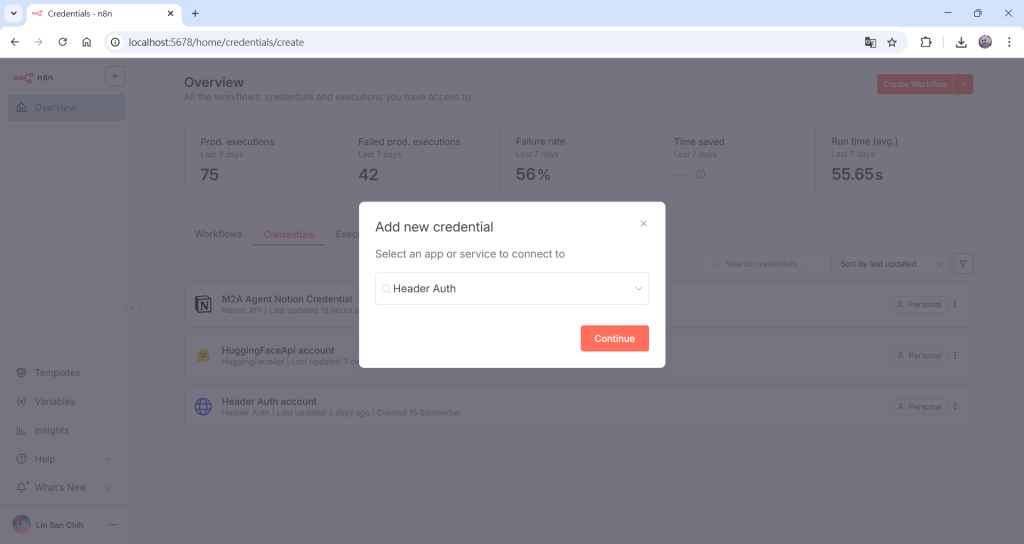1024x544 pixels.
Task: Reload the page in the browser
Action: click(x=63, y=42)
